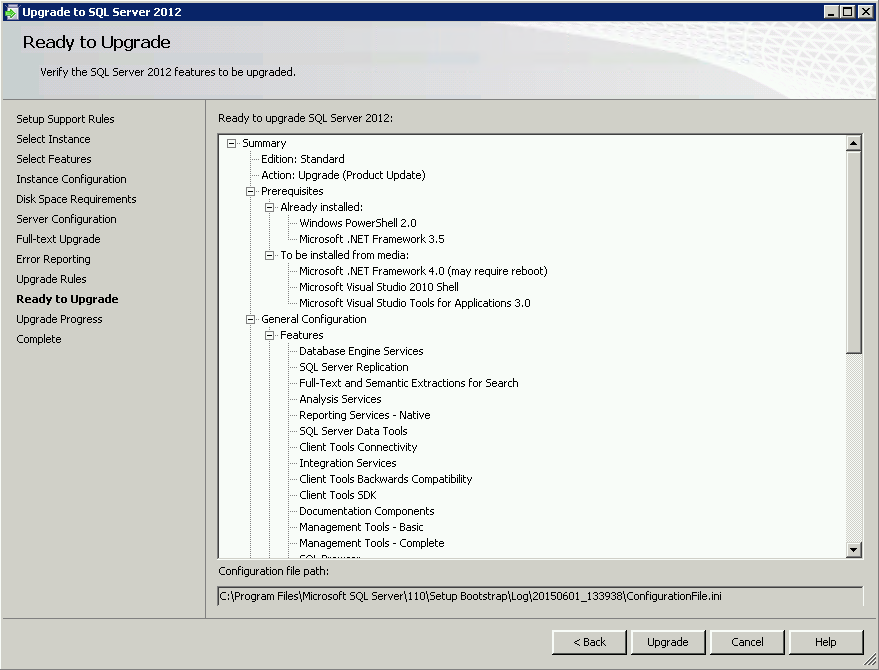
Task: Collapse the Summary tree node
Action: (232, 143)
